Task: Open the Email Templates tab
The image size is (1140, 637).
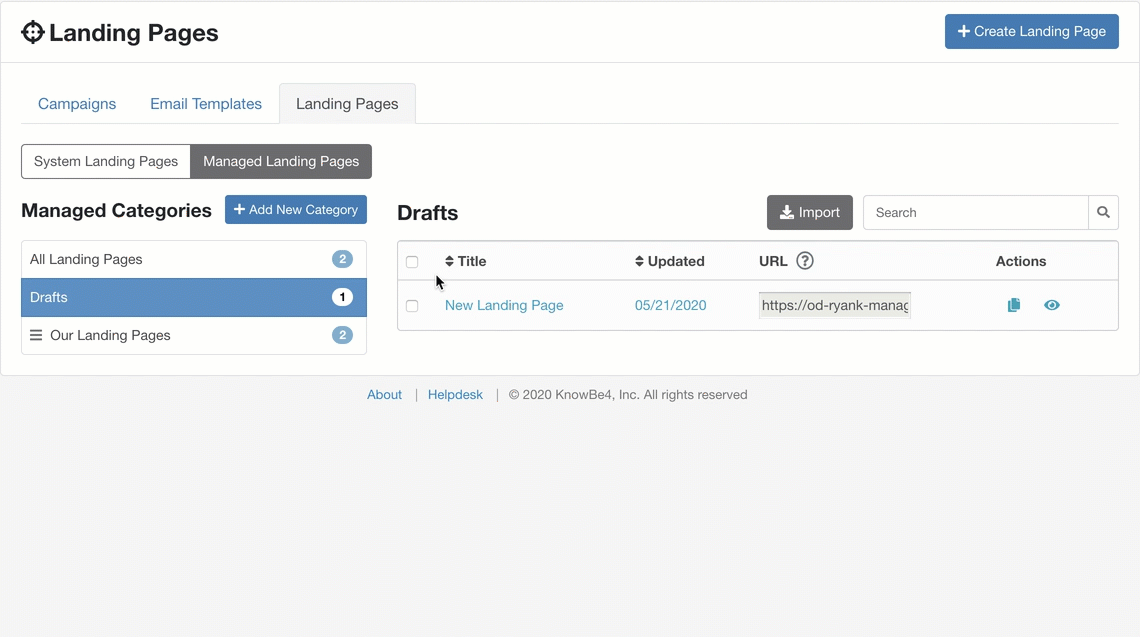Action: pyautogui.click(x=206, y=104)
